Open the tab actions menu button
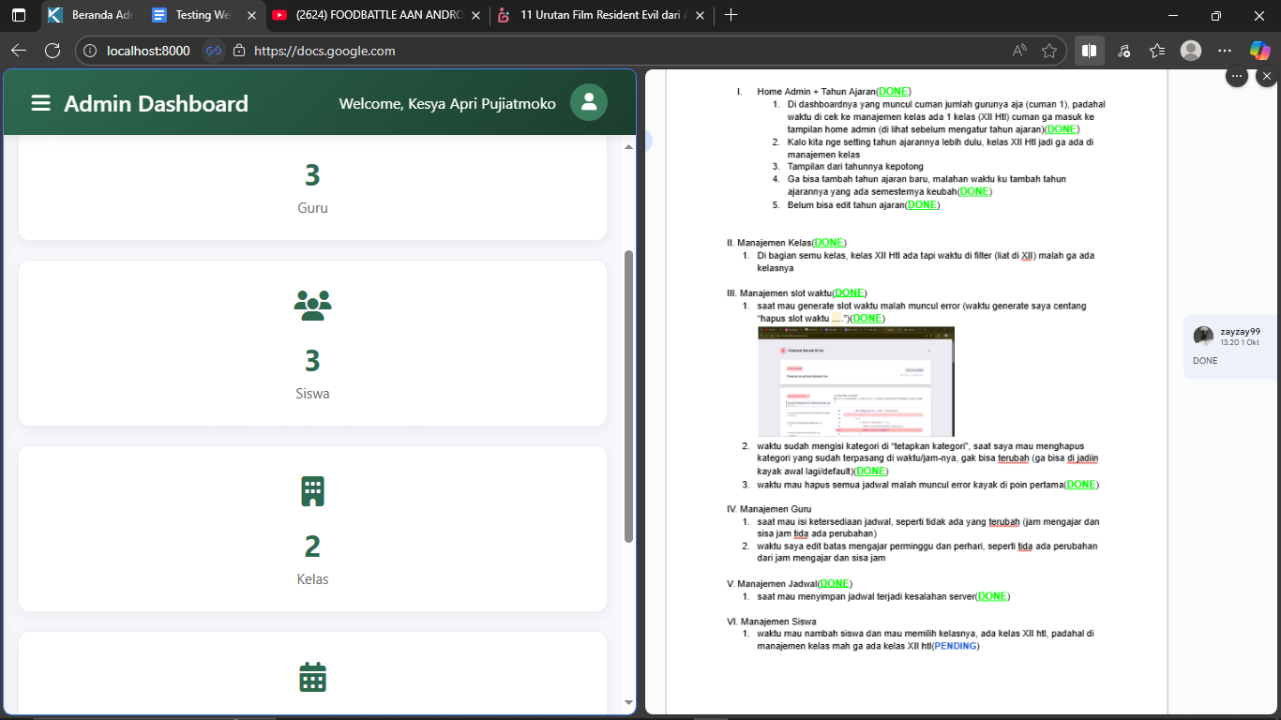The height and width of the screenshot is (720, 1281). [x=18, y=15]
